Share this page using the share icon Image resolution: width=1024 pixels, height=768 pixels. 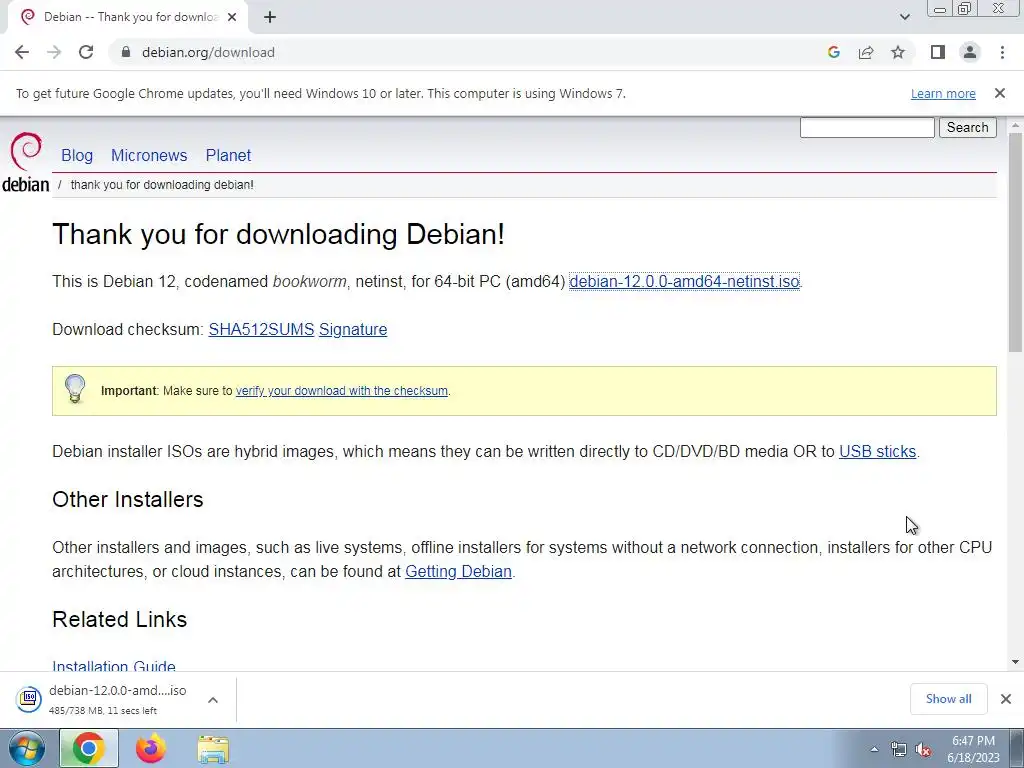click(866, 52)
